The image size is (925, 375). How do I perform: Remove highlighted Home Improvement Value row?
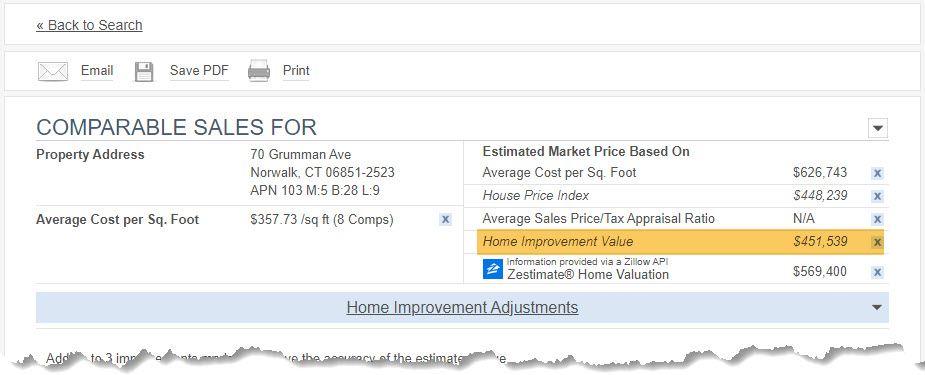tap(877, 242)
